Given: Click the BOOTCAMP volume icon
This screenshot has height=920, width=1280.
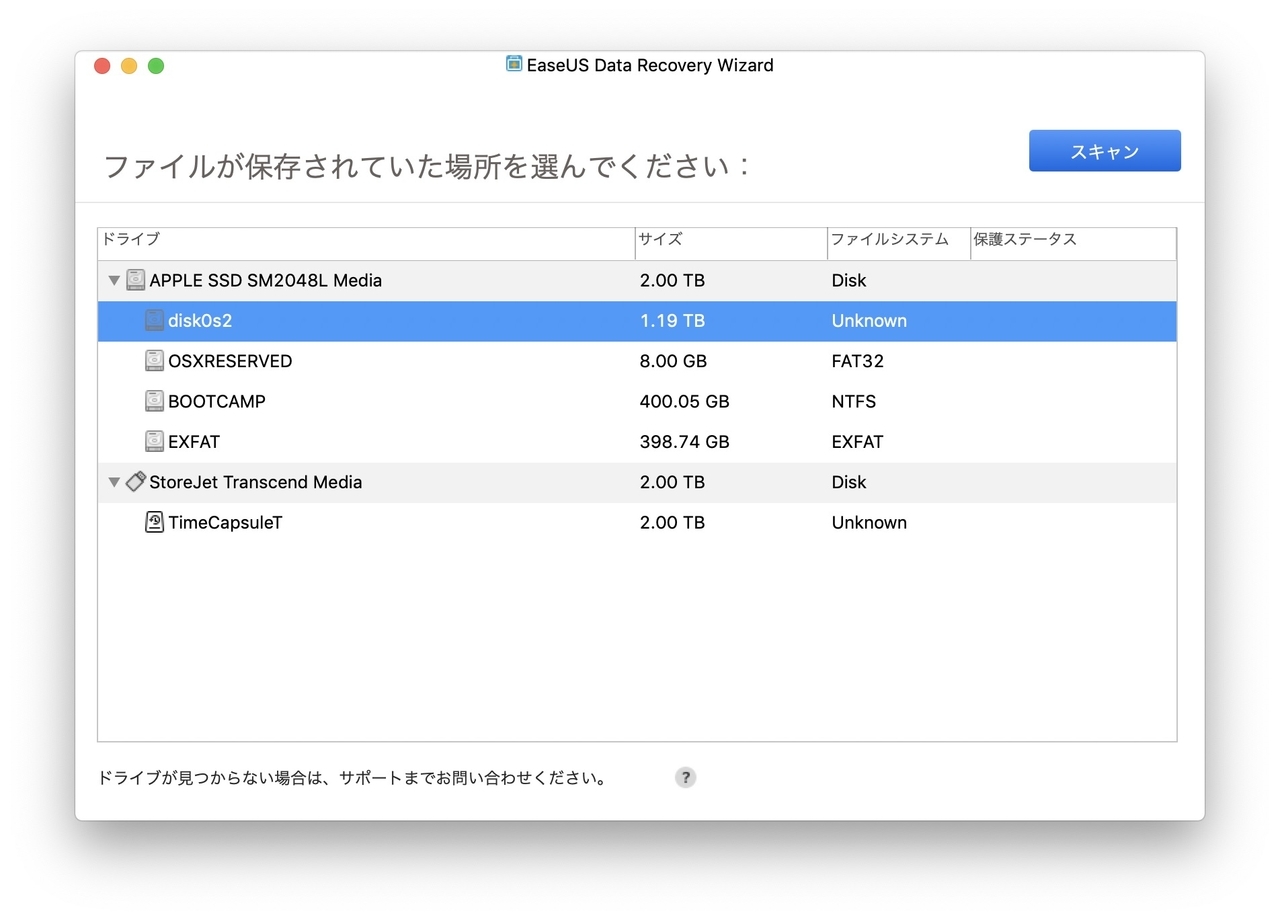Looking at the screenshot, I should click(x=154, y=401).
